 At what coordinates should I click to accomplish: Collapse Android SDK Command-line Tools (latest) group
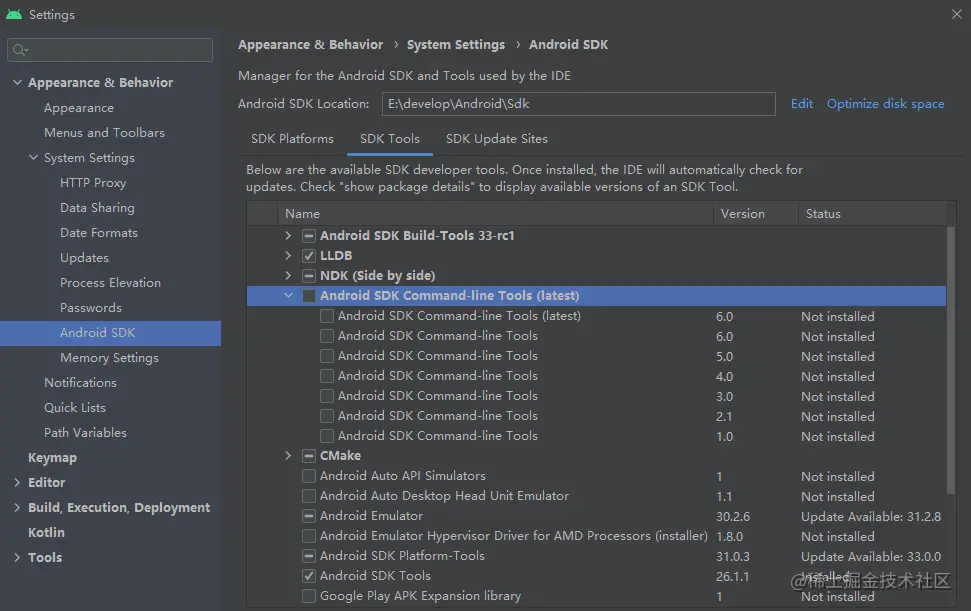coord(288,296)
